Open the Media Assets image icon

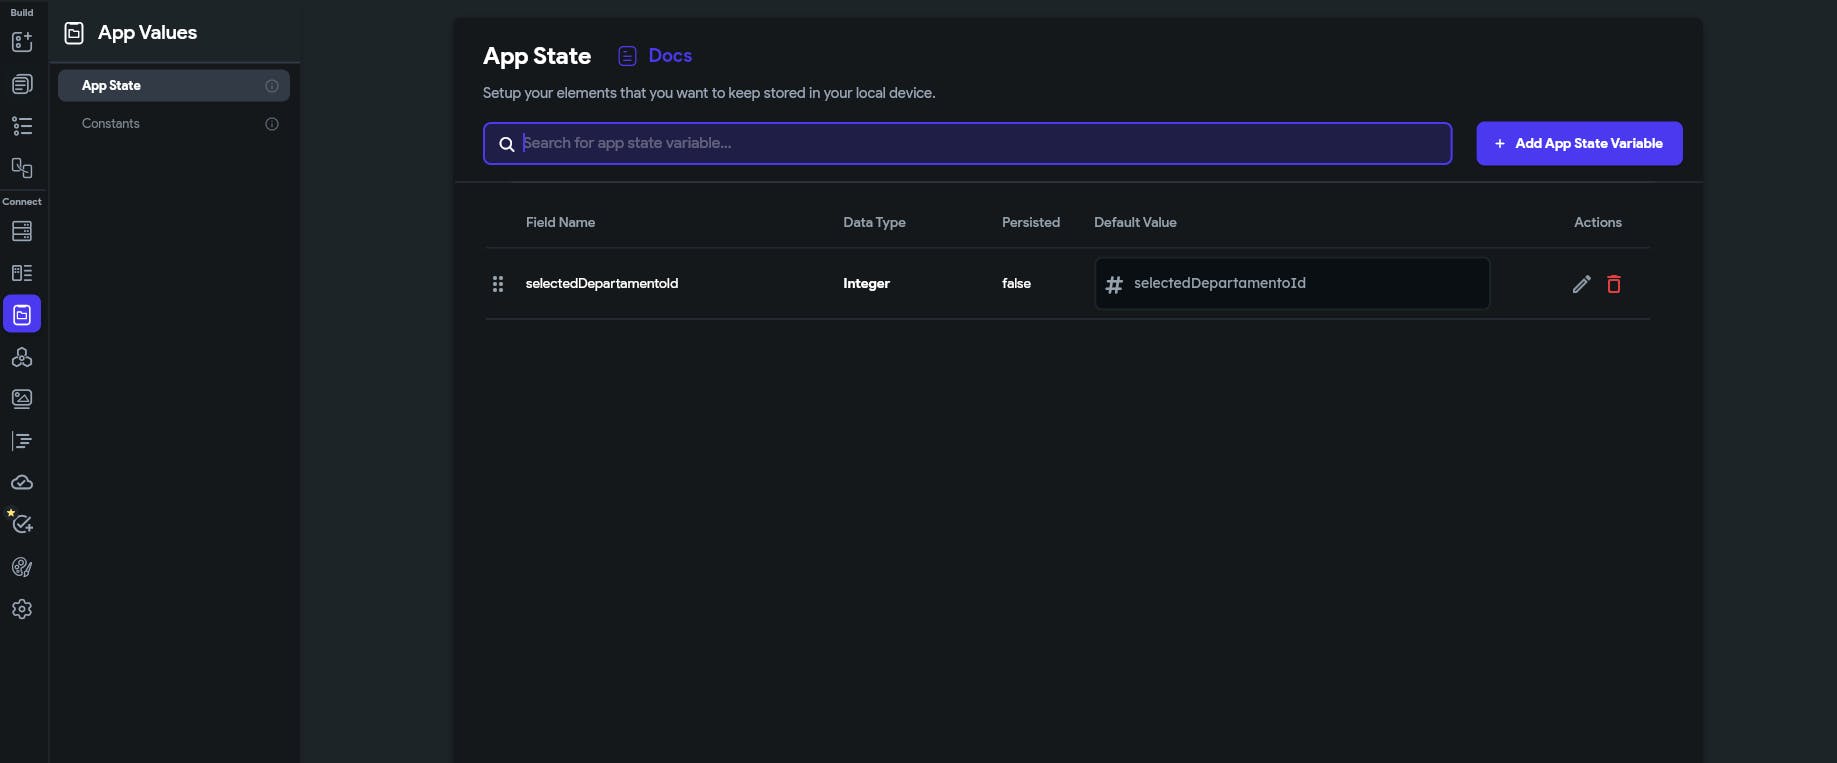pyautogui.click(x=22, y=399)
